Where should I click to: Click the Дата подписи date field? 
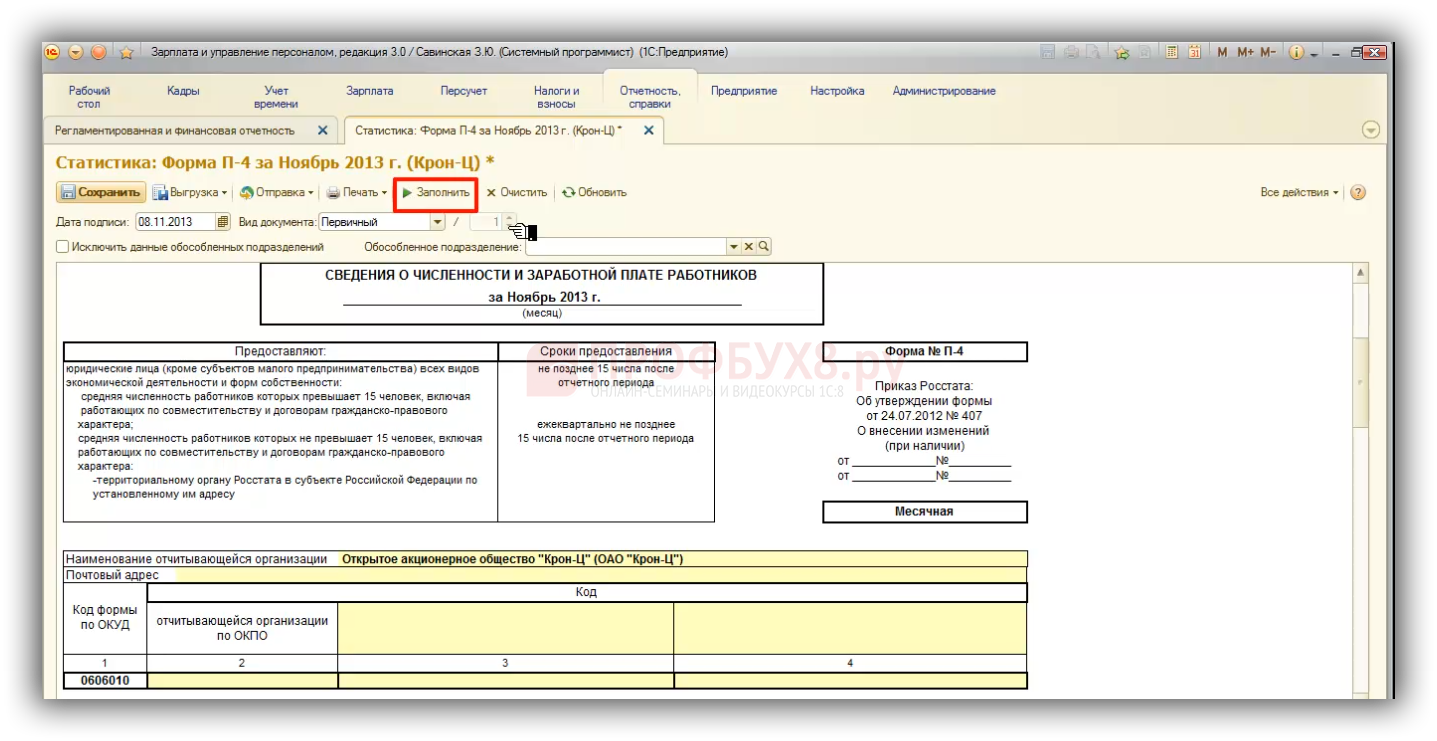(x=175, y=222)
